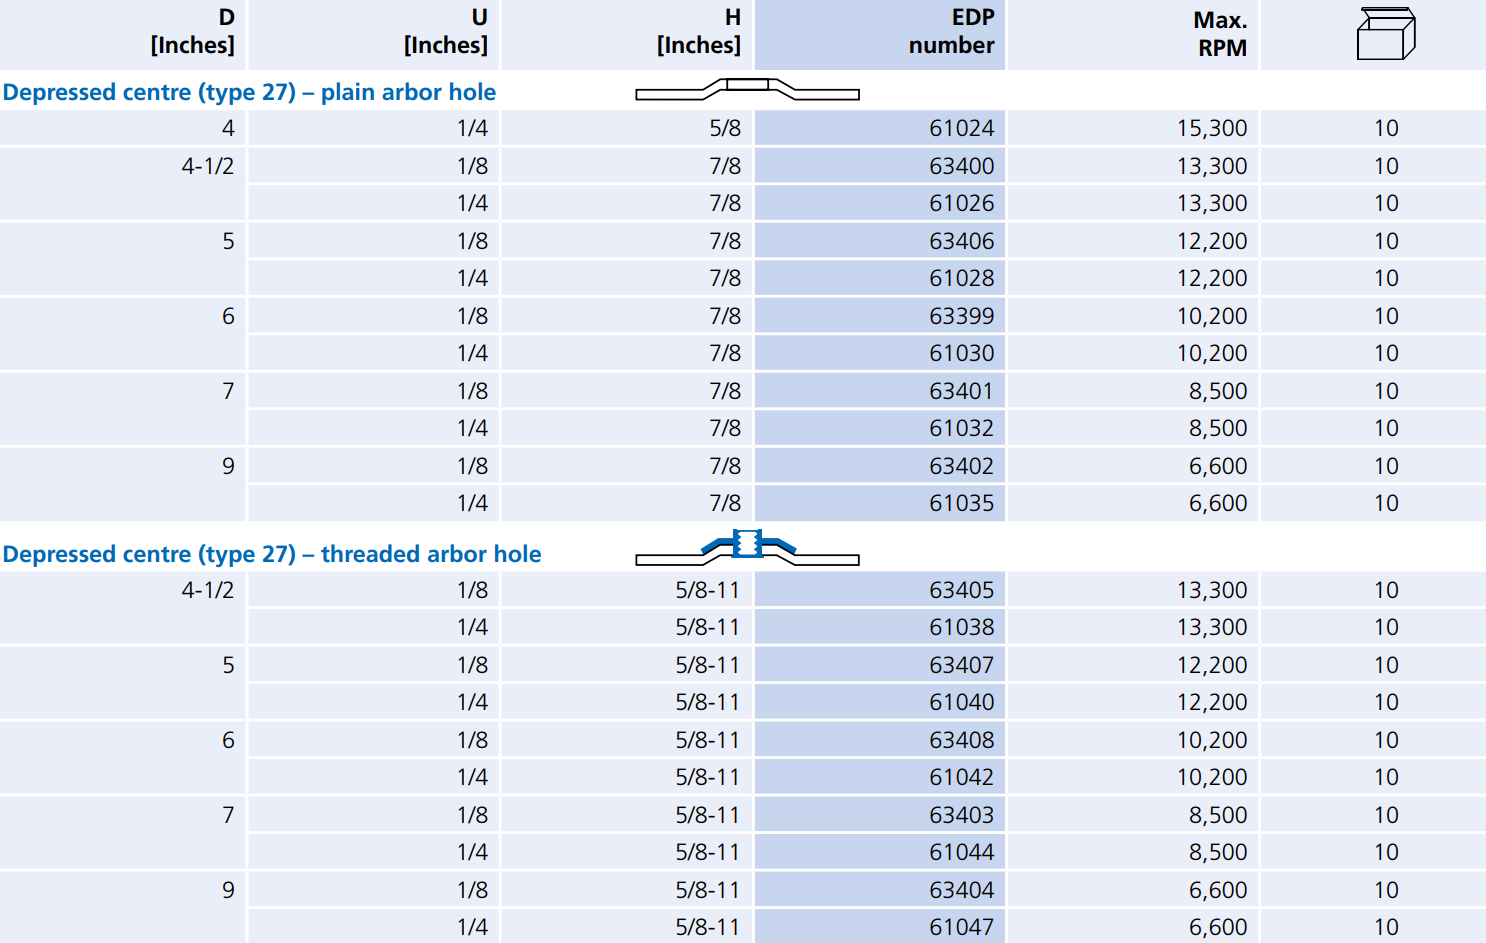
Task: Click the threaded arbor hole wheel diagram
Action: tap(747, 548)
